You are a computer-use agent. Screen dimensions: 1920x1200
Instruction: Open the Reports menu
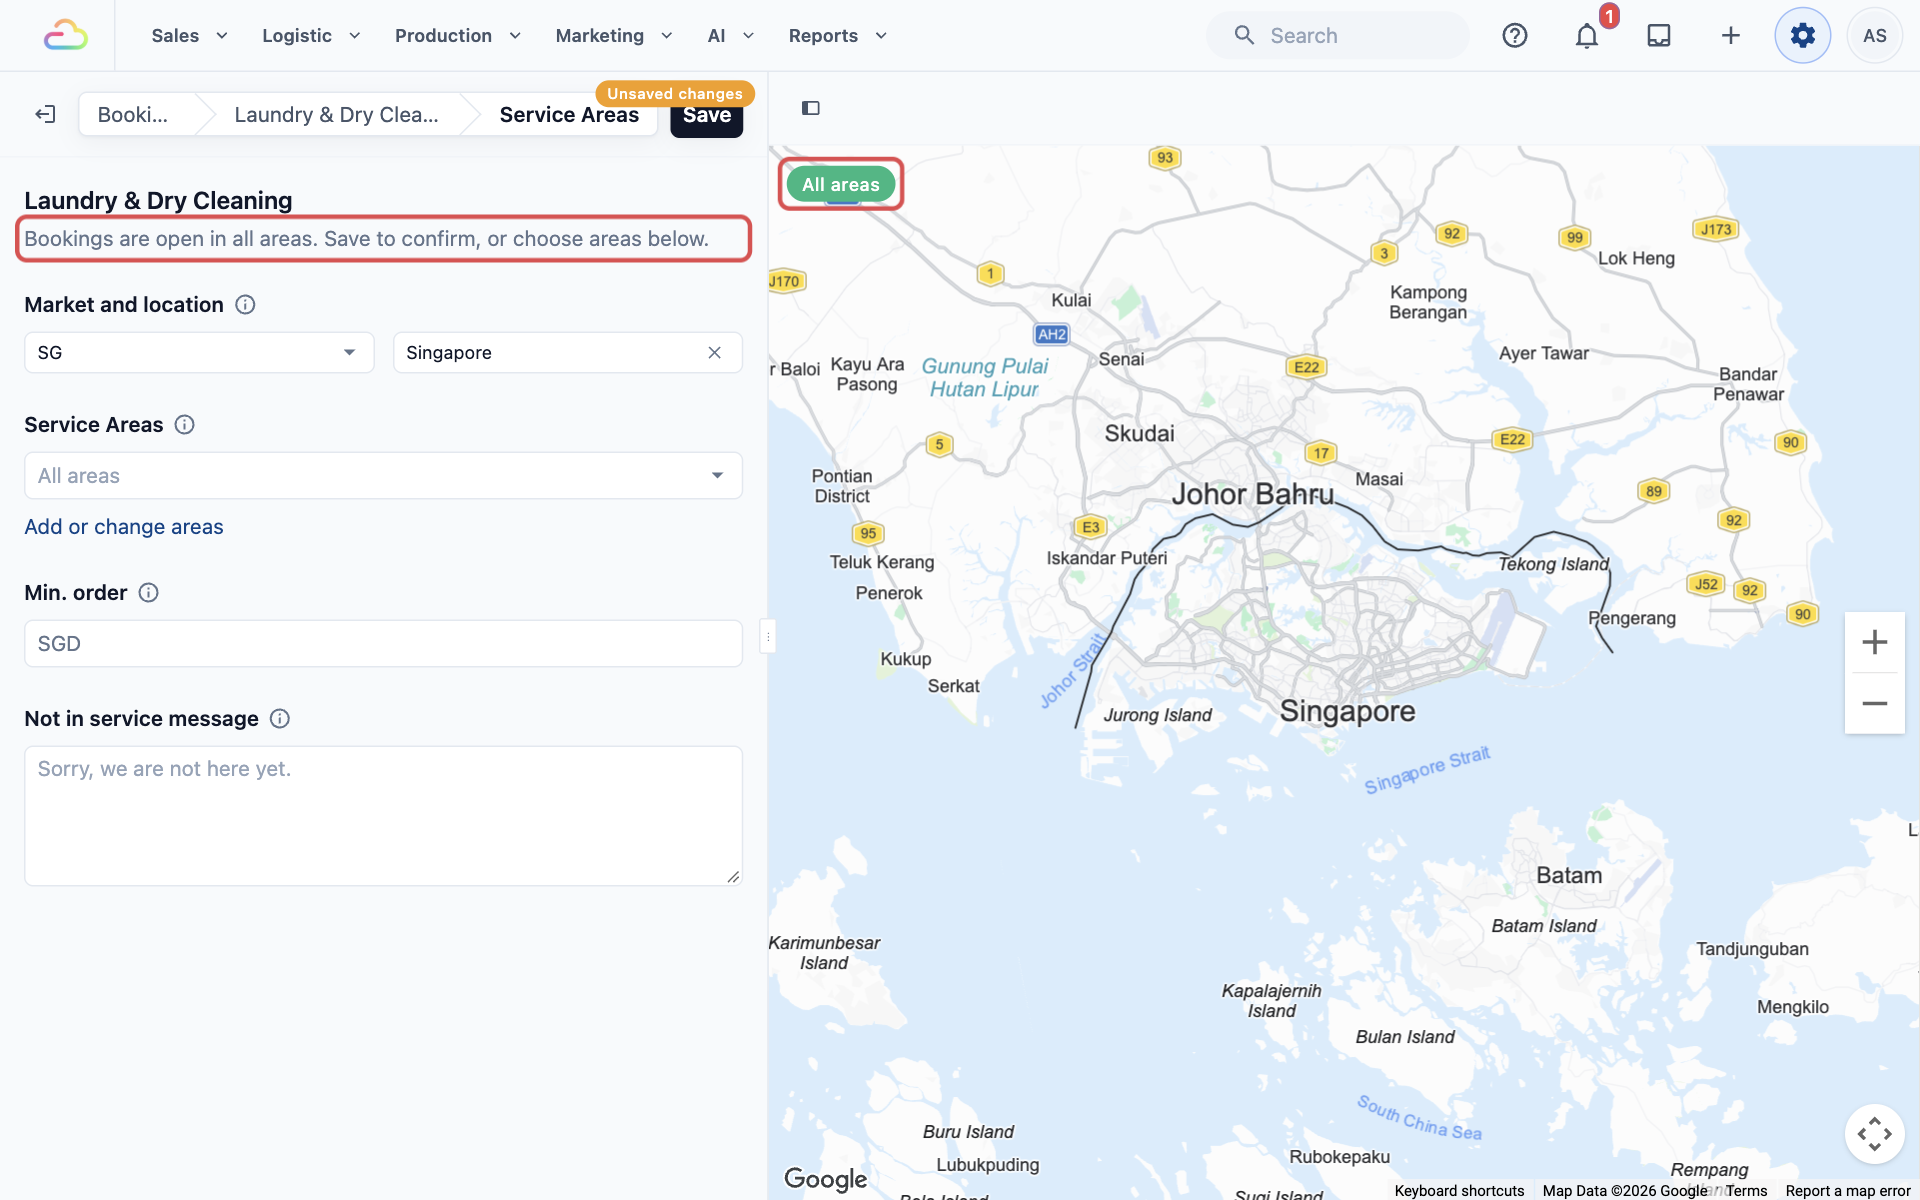coord(838,36)
